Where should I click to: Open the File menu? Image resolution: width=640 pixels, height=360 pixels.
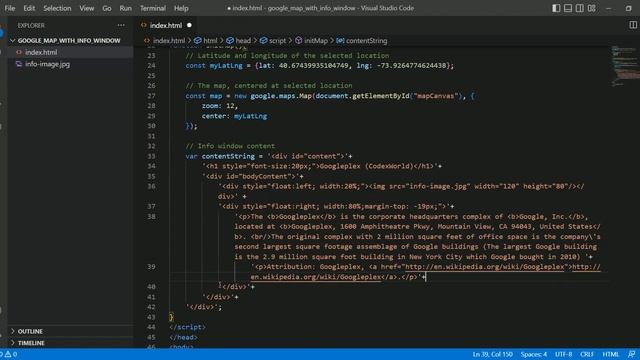tap(10, 8)
